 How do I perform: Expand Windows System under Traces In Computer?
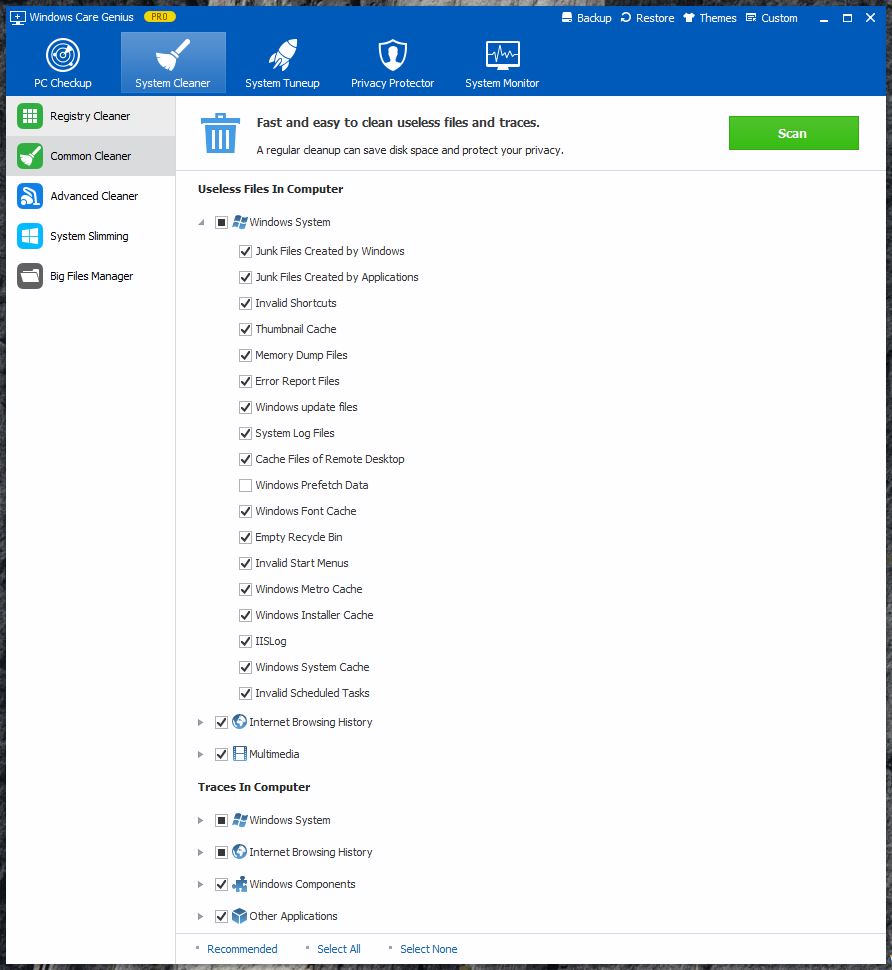click(200, 820)
